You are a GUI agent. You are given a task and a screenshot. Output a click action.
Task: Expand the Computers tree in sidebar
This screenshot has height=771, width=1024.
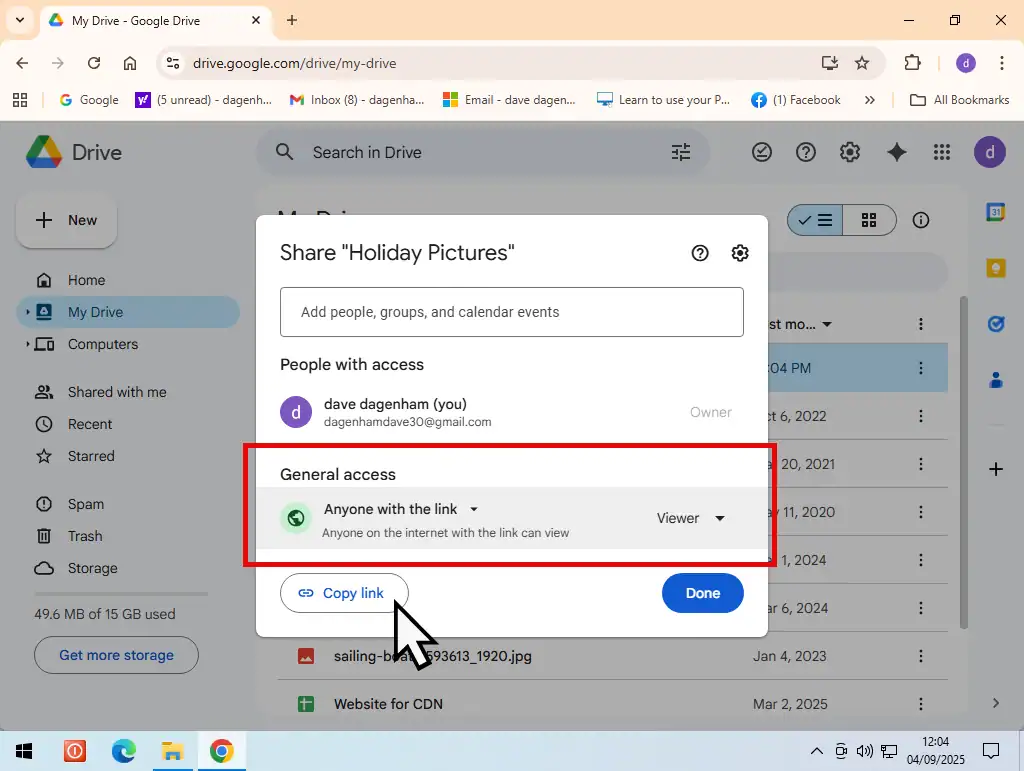28,344
